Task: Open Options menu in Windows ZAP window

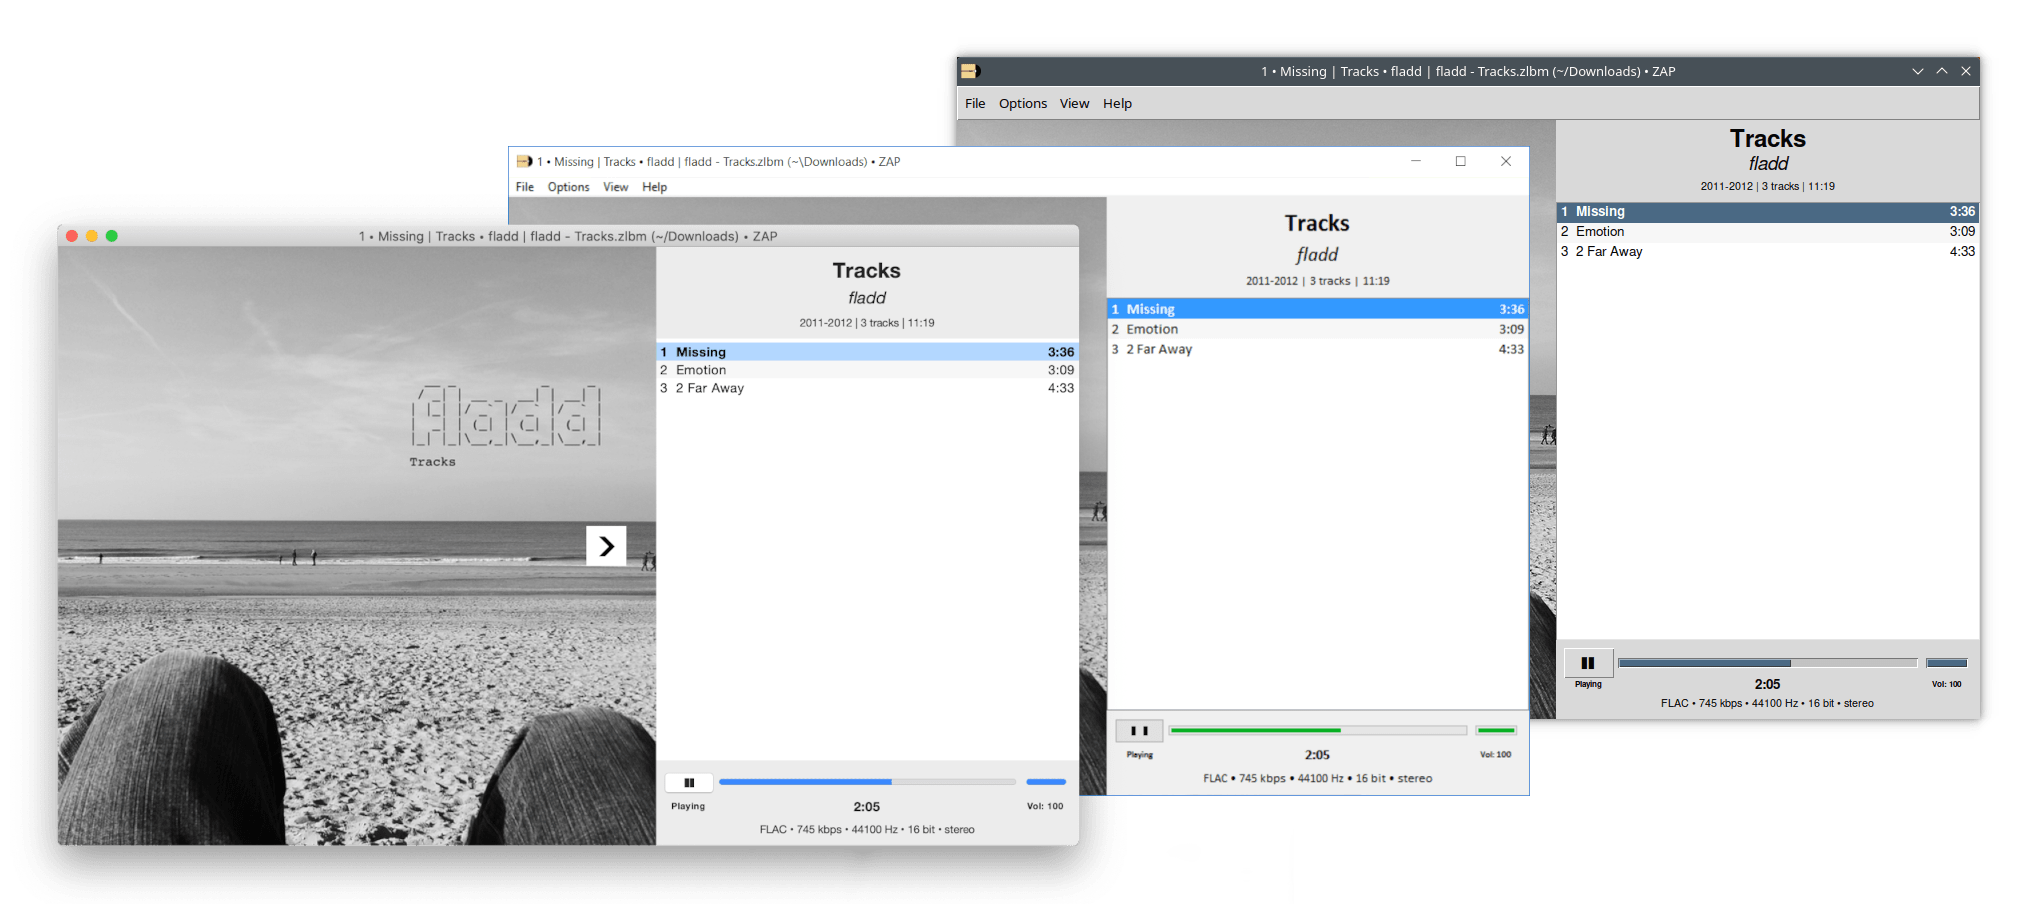Action: click(x=568, y=187)
